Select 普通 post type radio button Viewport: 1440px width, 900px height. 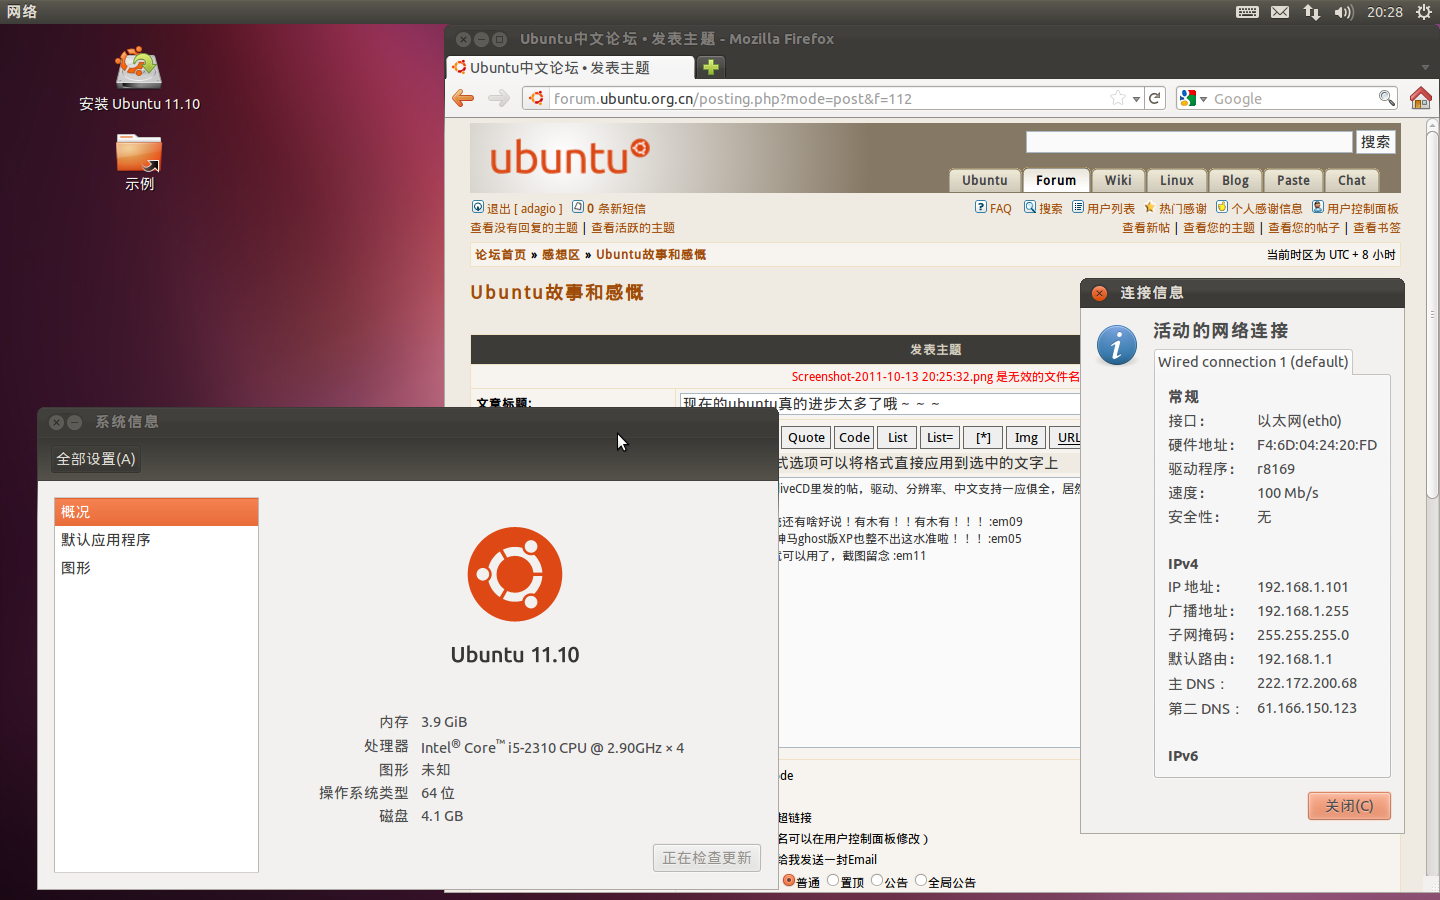tap(789, 881)
